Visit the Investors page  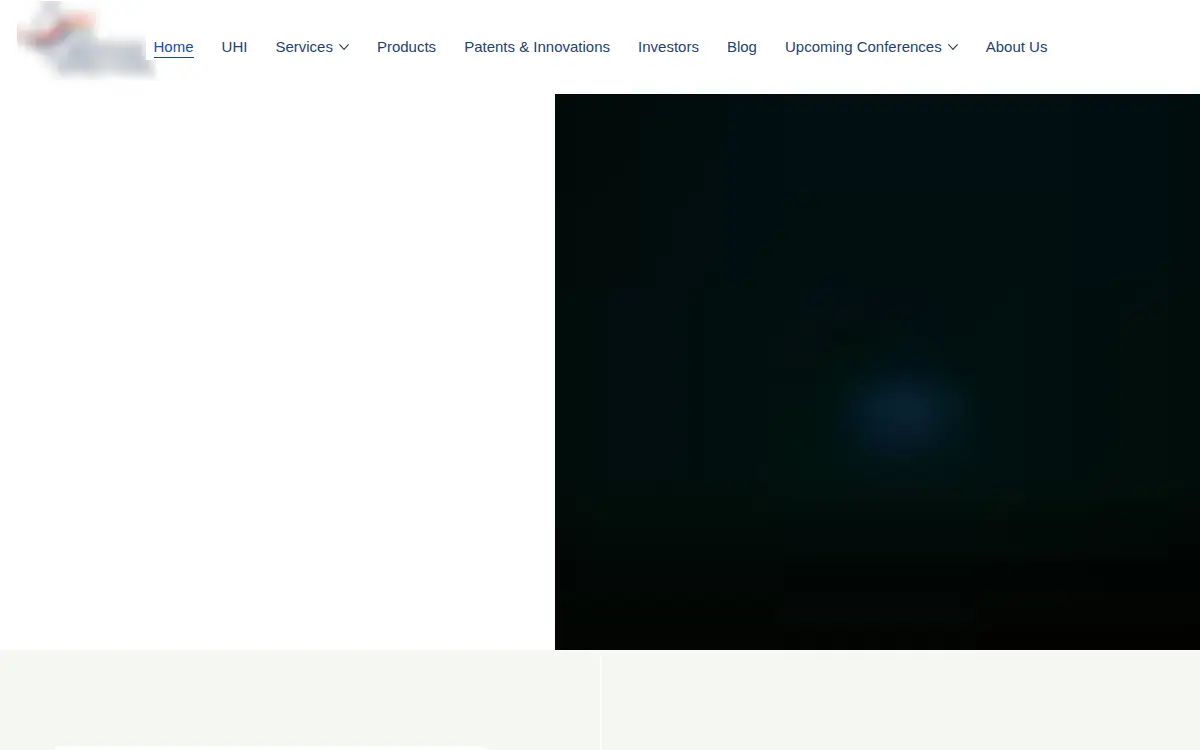tap(668, 47)
